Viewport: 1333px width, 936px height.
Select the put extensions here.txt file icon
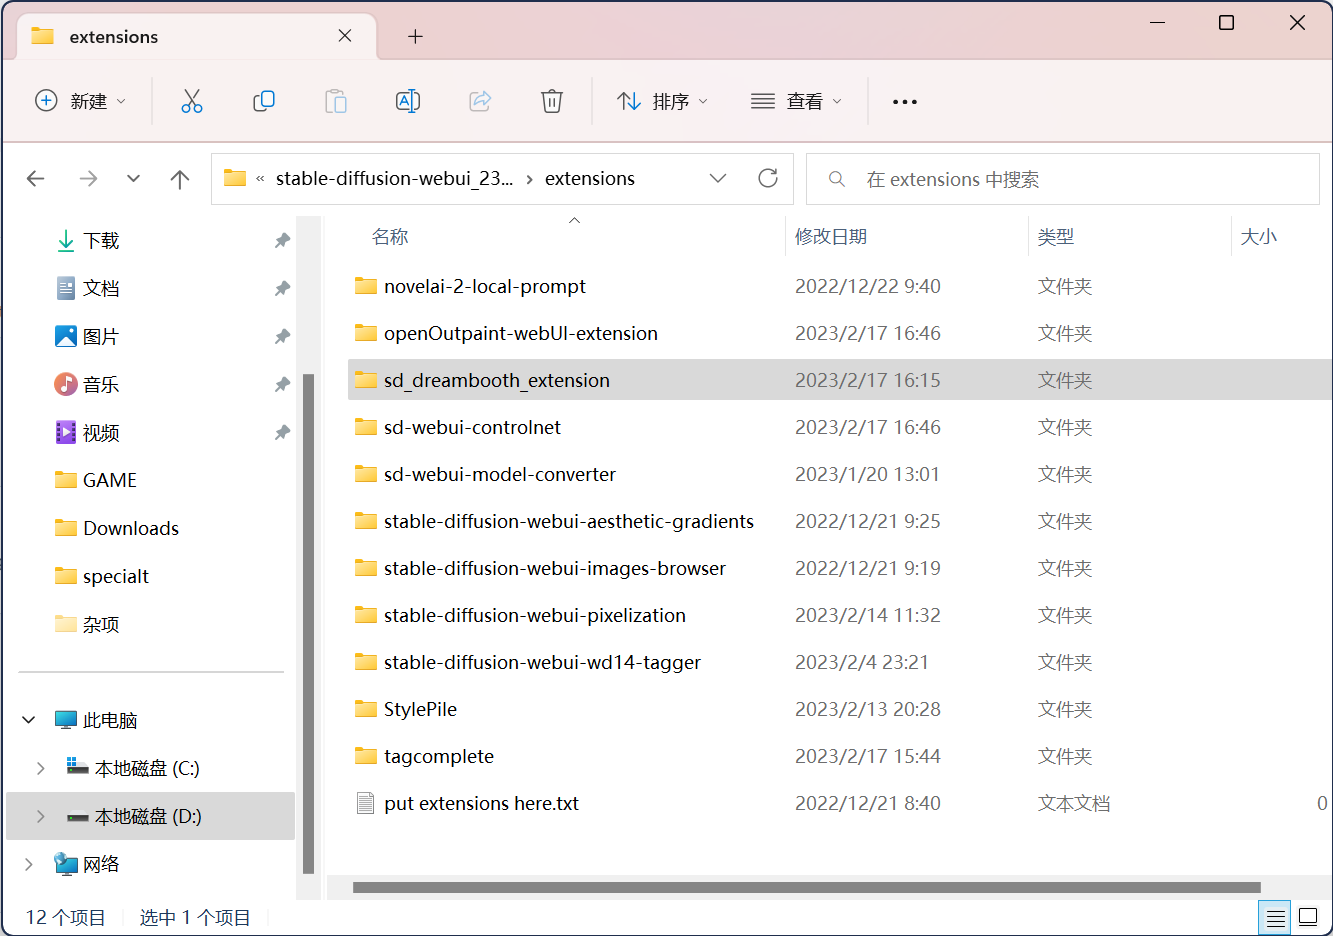(x=365, y=803)
